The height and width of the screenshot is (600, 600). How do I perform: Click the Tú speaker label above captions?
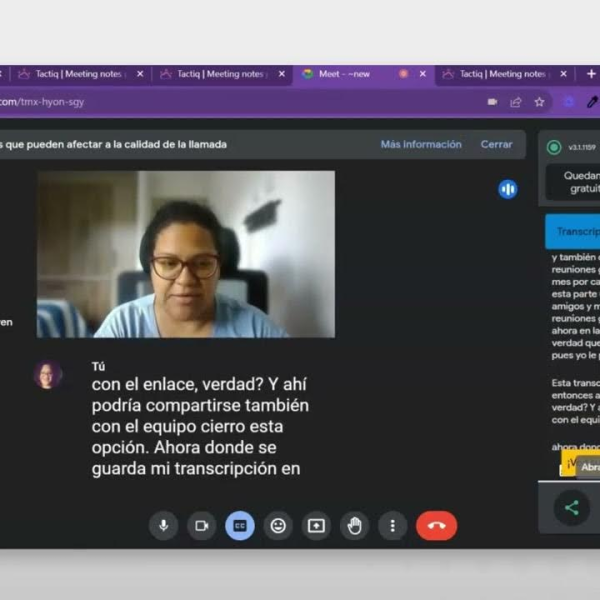pos(98,367)
